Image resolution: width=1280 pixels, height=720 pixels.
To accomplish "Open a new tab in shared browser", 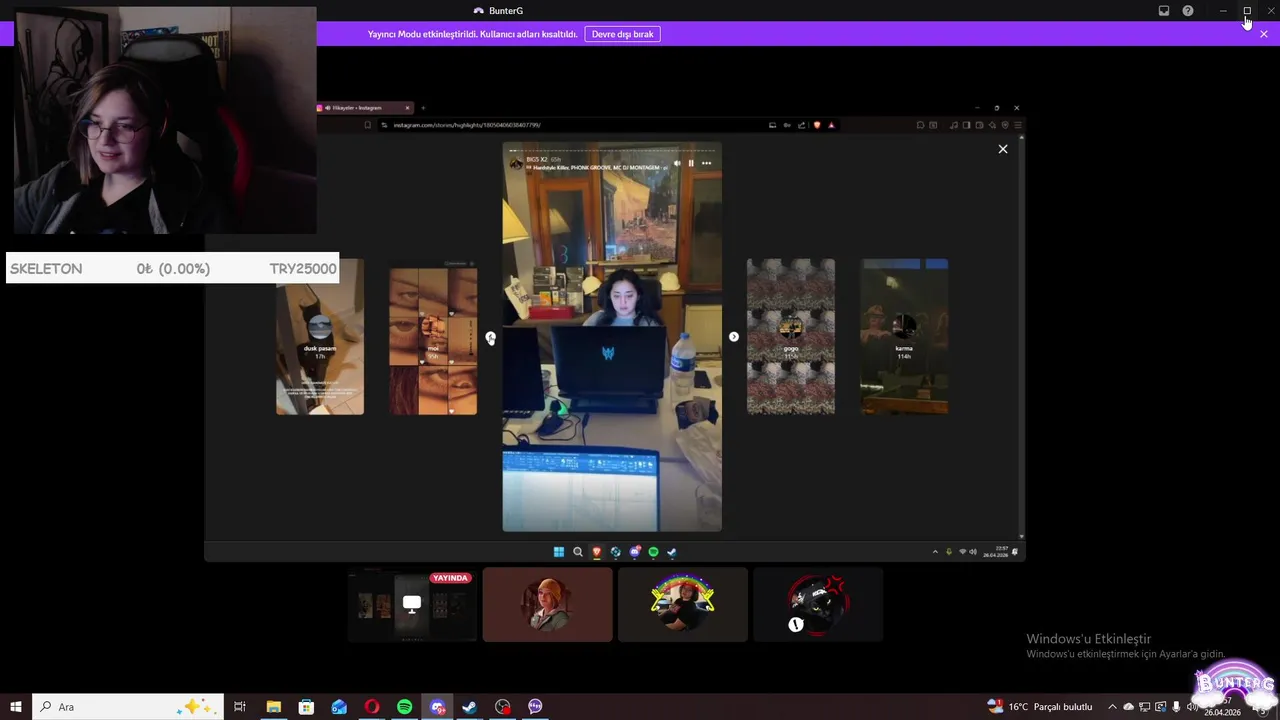I will pos(423,107).
